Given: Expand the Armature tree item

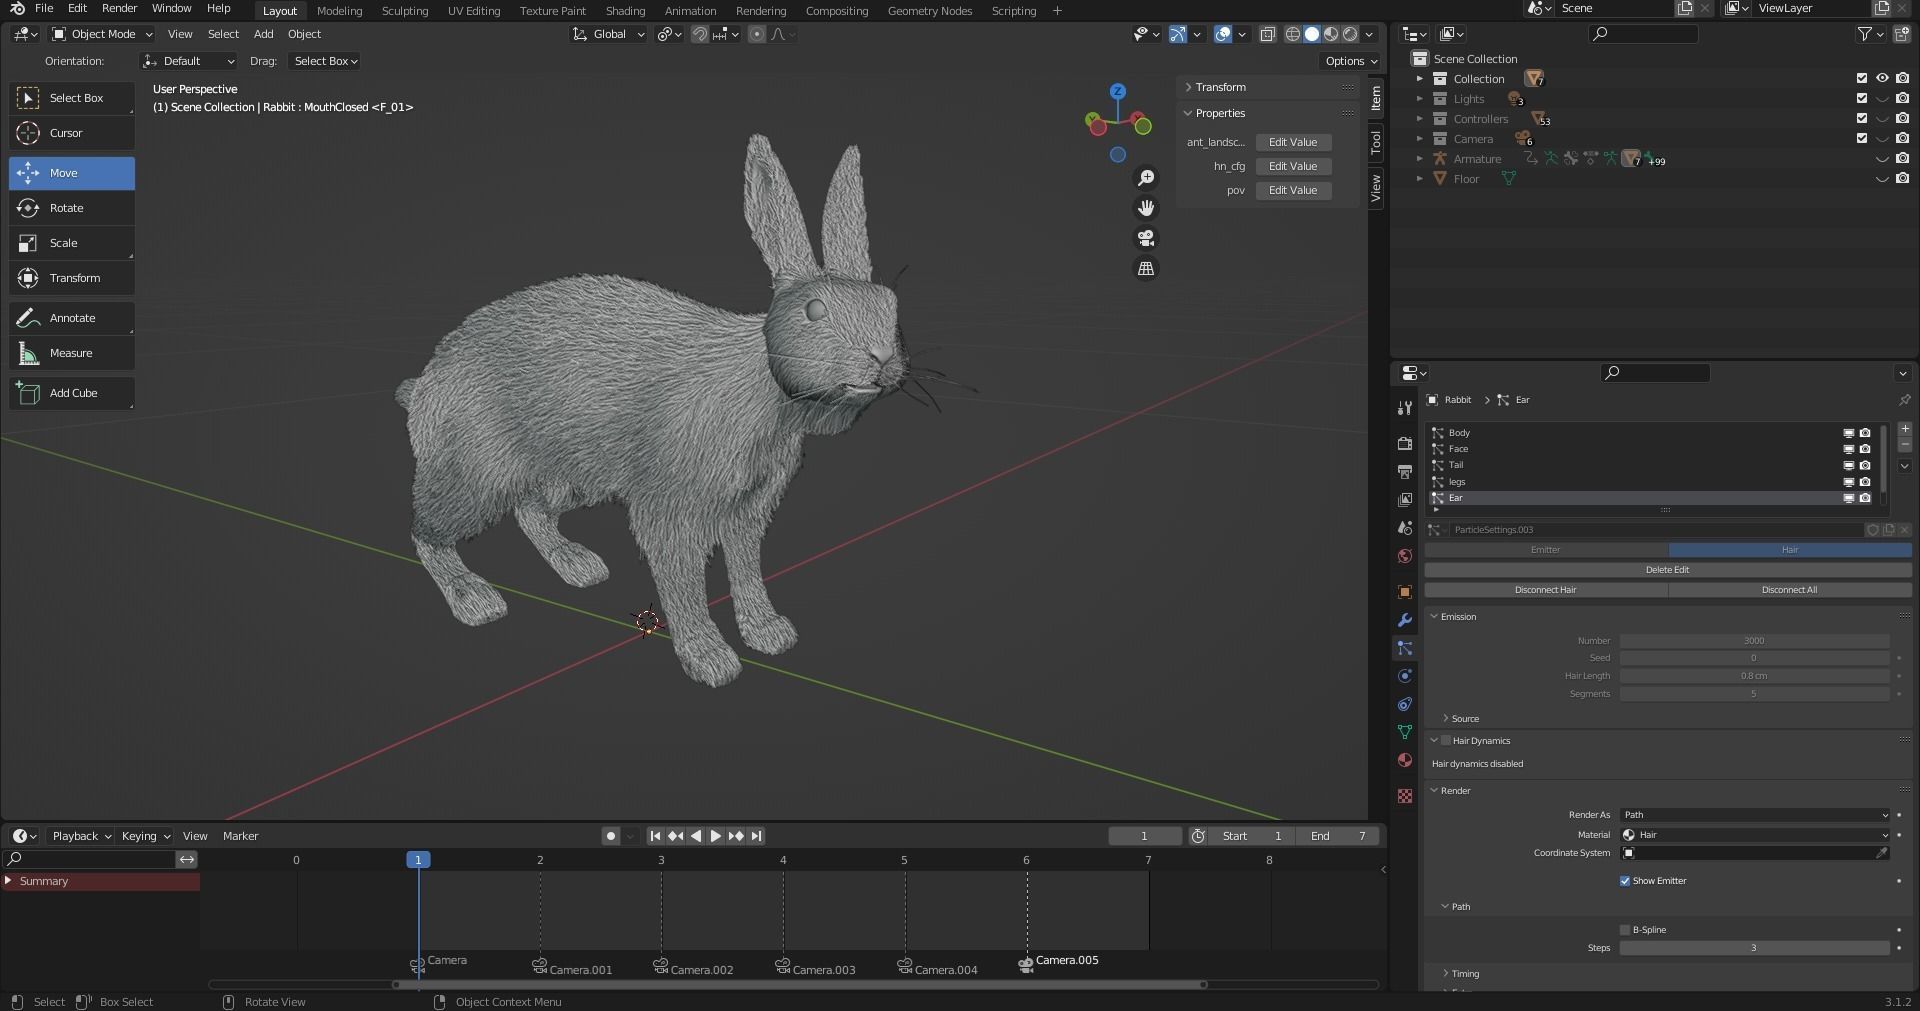Looking at the screenshot, I should coord(1419,159).
